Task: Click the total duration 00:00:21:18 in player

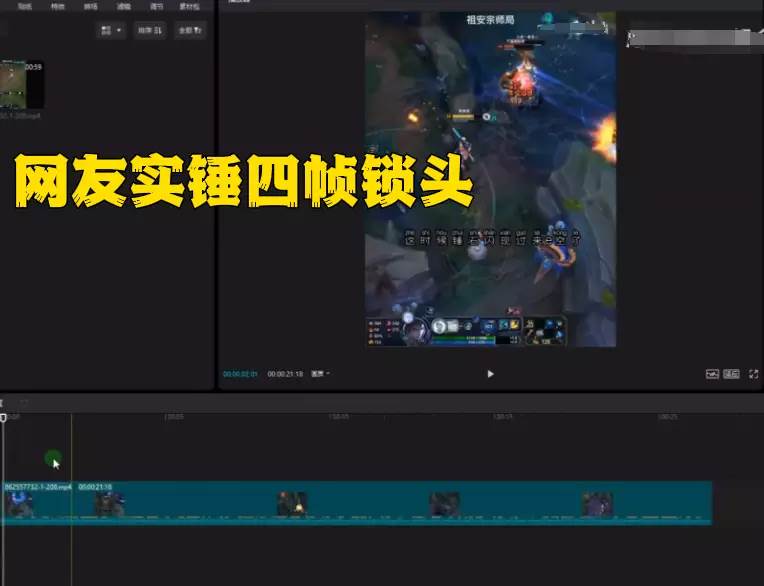Action: click(285, 374)
